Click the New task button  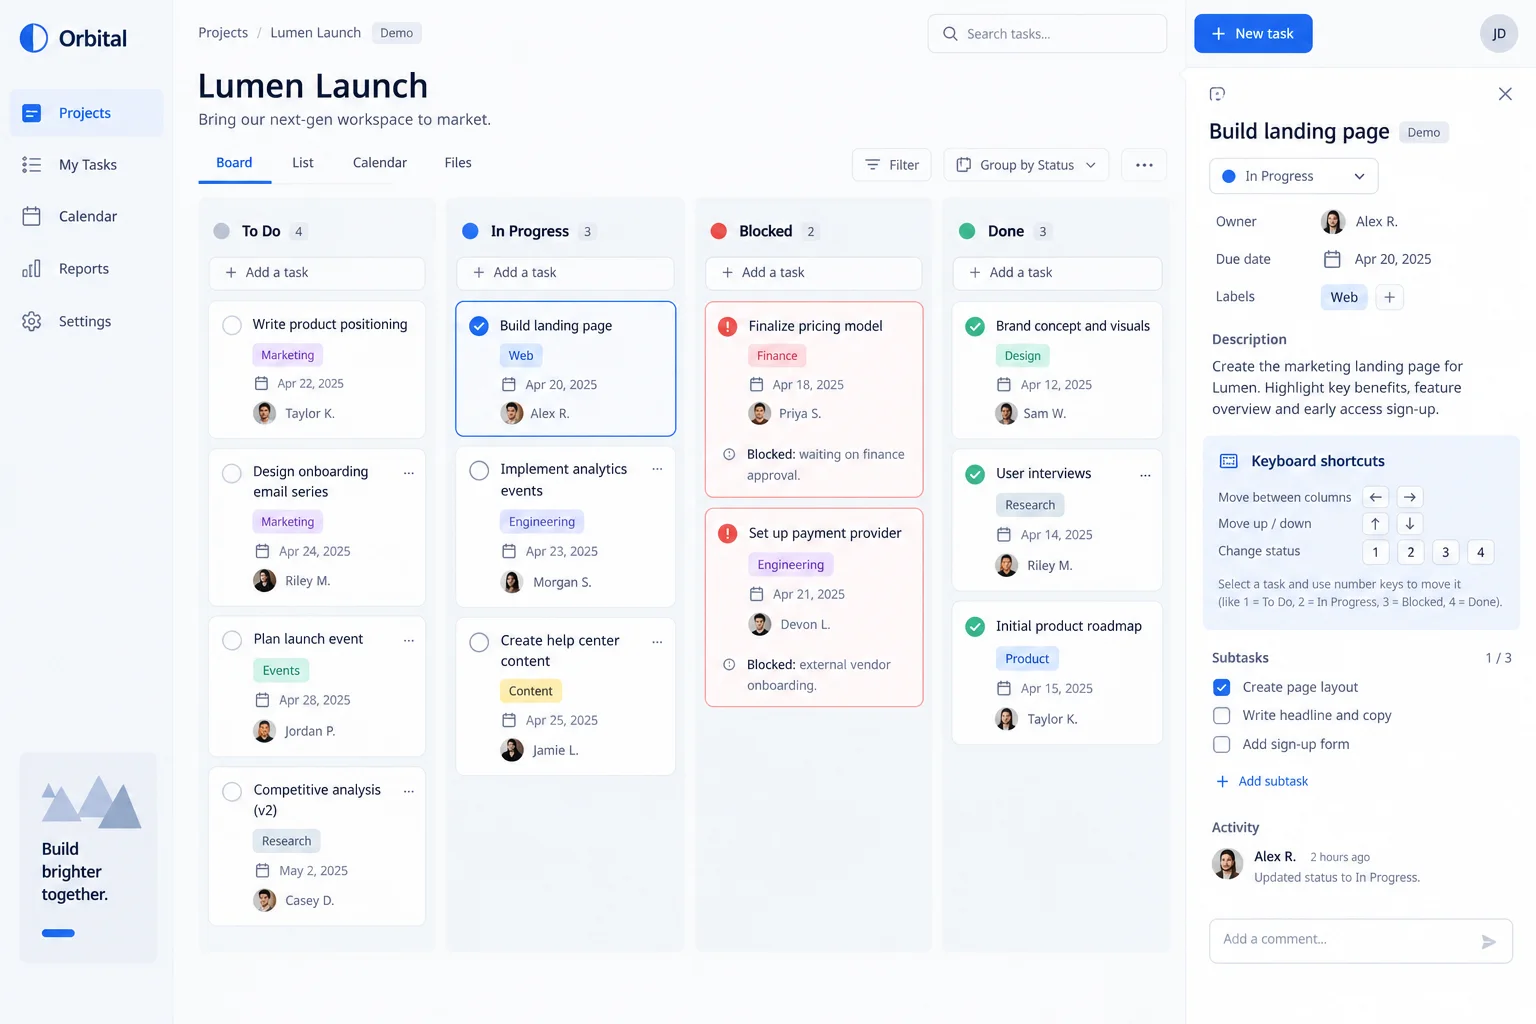[x=1253, y=34]
